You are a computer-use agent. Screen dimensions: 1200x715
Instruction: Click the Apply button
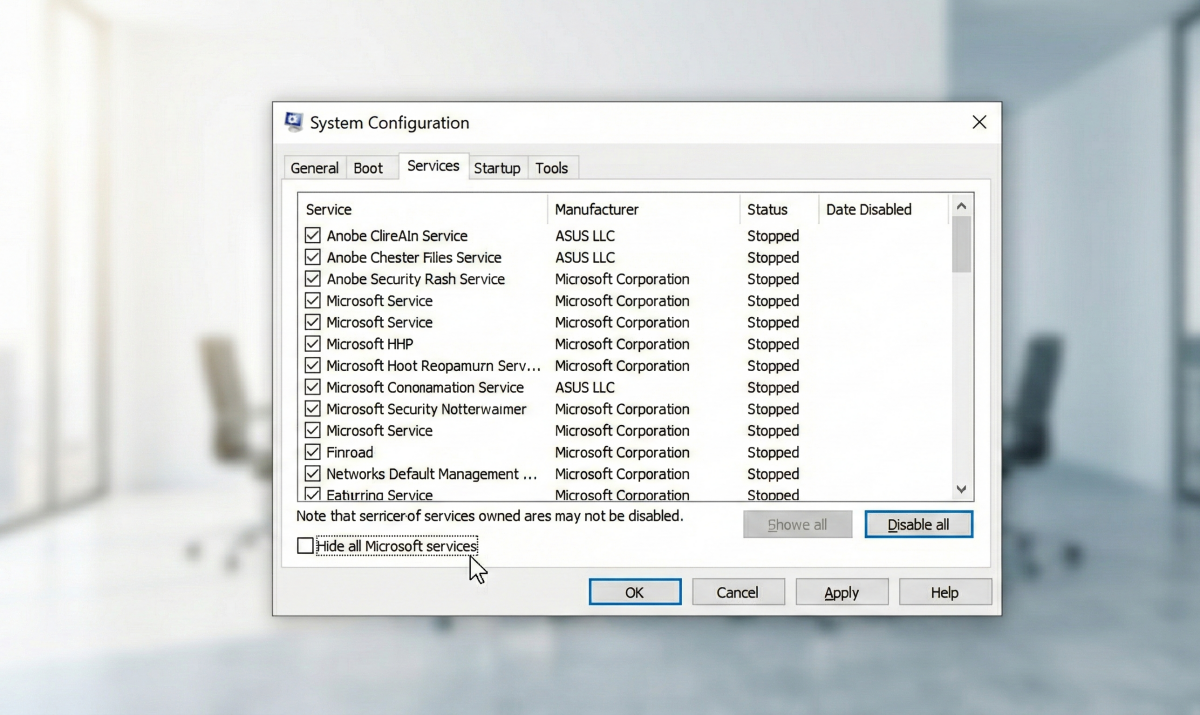point(842,592)
